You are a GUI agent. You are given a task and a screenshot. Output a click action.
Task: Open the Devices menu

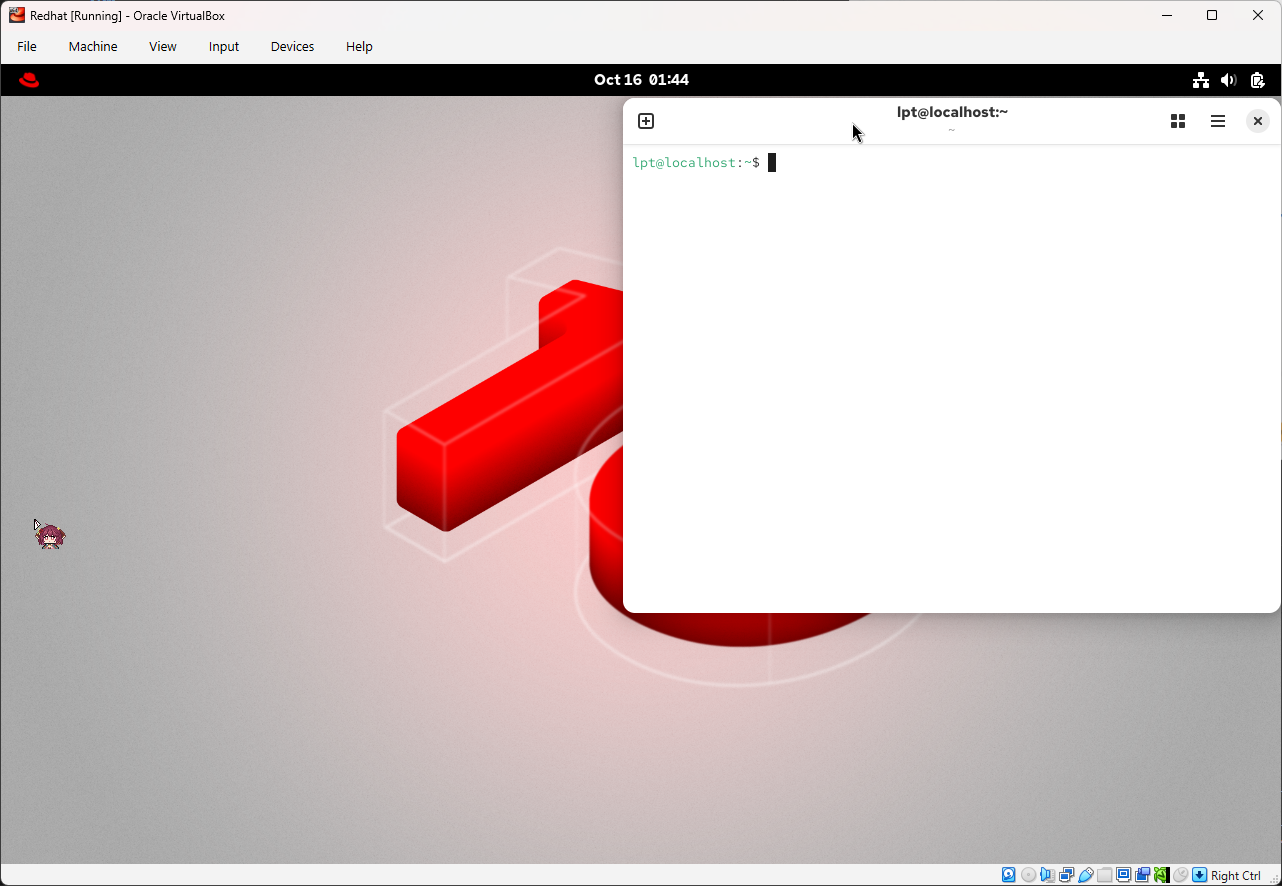click(291, 46)
